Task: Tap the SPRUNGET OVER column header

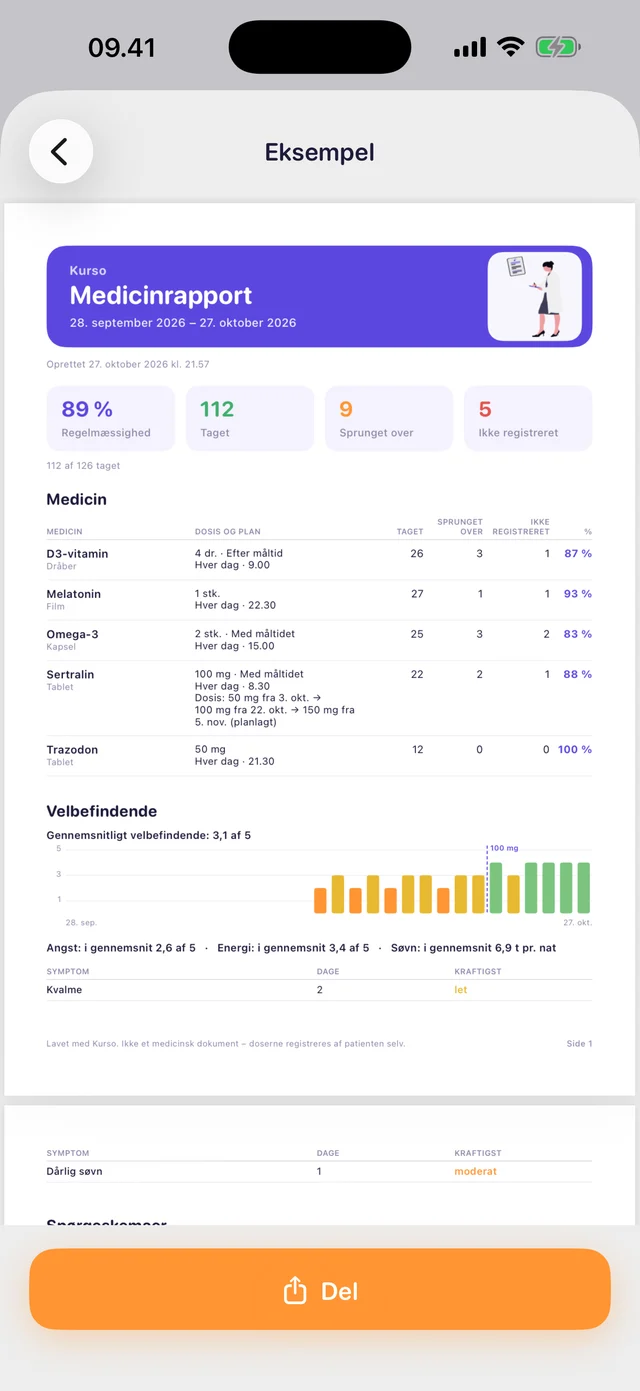Action: click(x=460, y=526)
